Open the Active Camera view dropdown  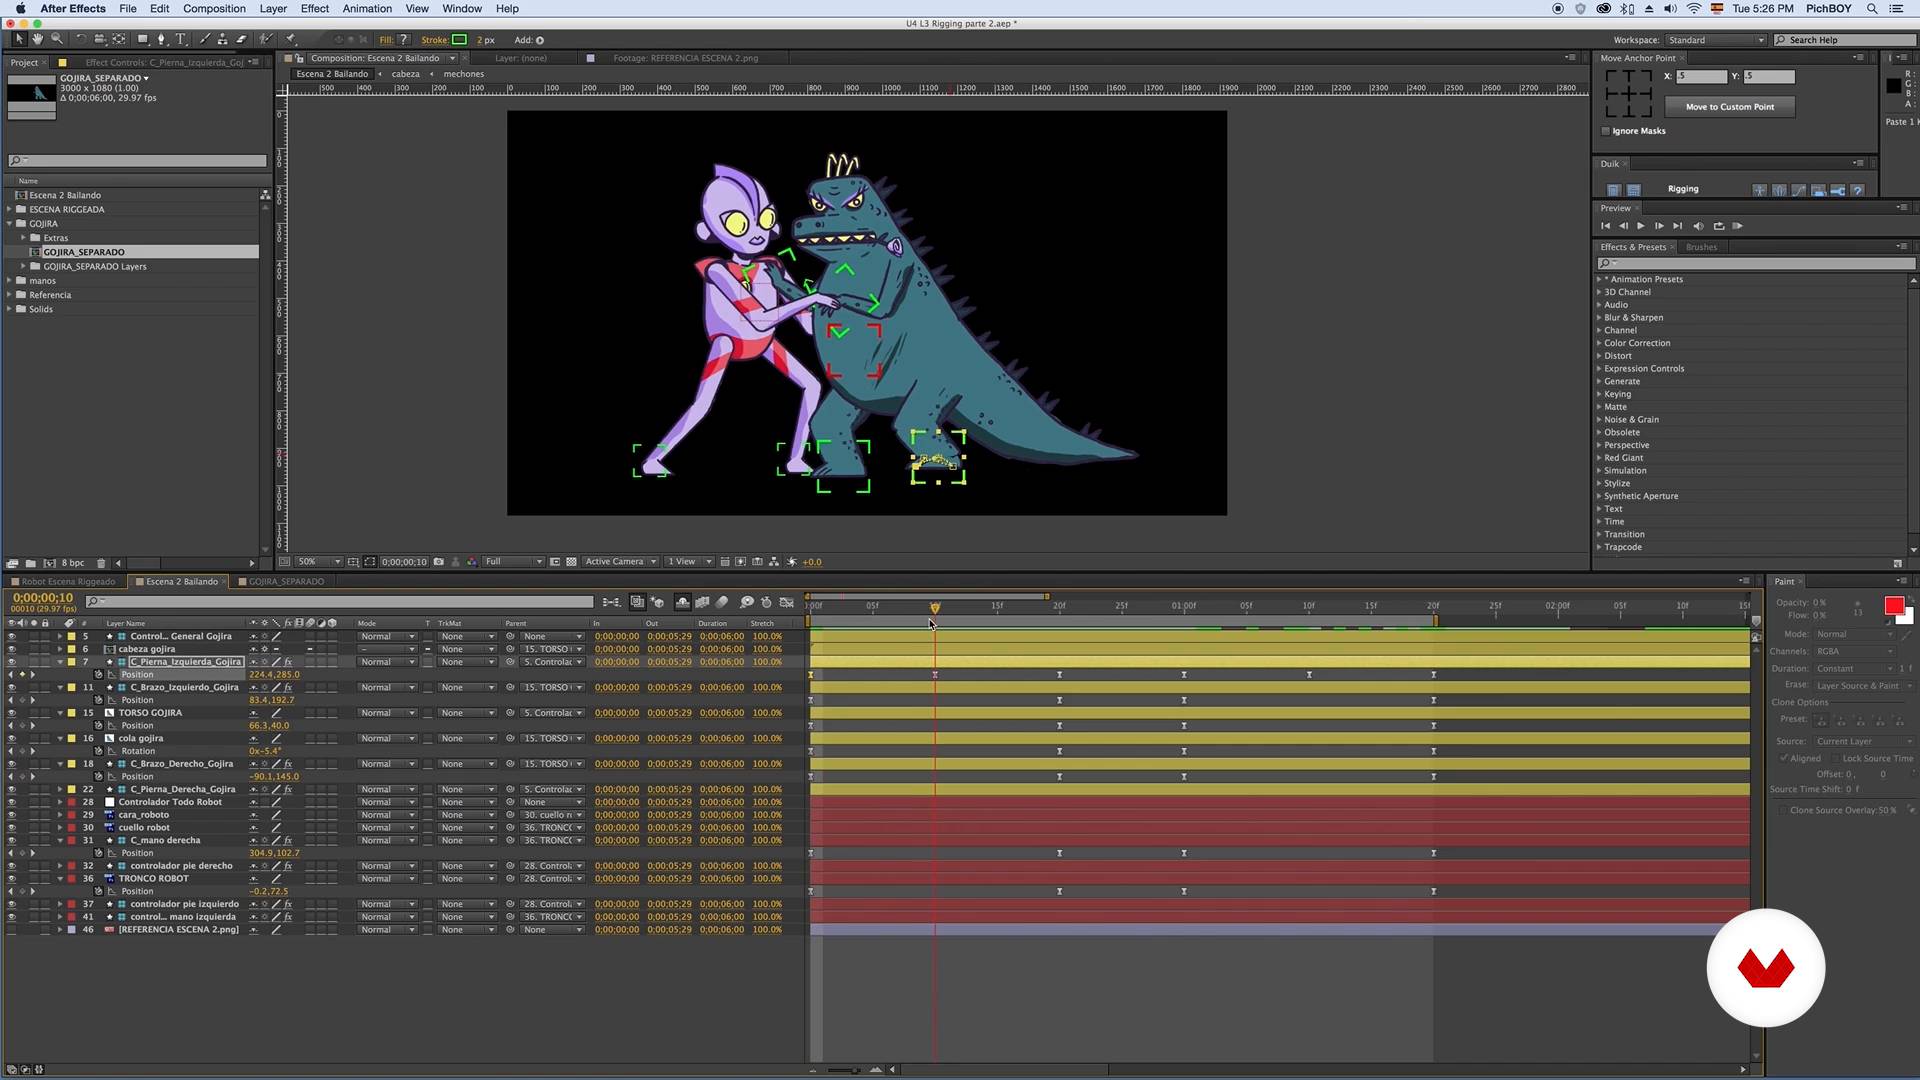[621, 562]
